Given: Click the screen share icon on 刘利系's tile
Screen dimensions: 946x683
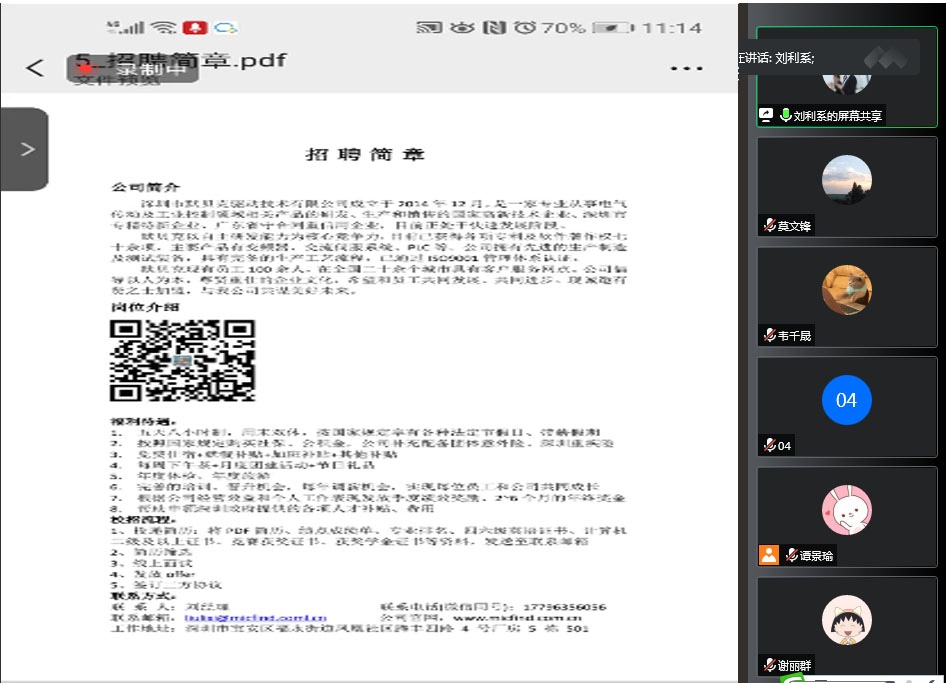Looking at the screenshot, I should click(767, 115).
